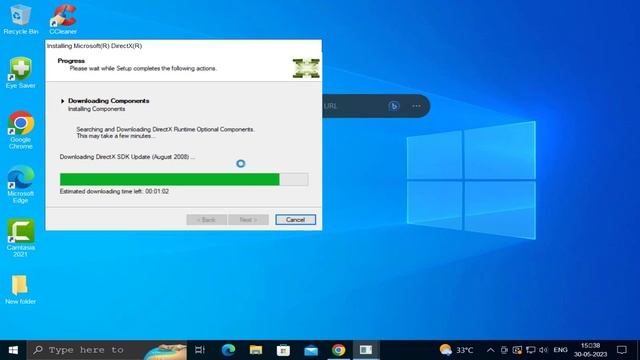Select the Microsoft Edge desktop shortcut
The width and height of the screenshot is (640, 360).
[x=20, y=184]
